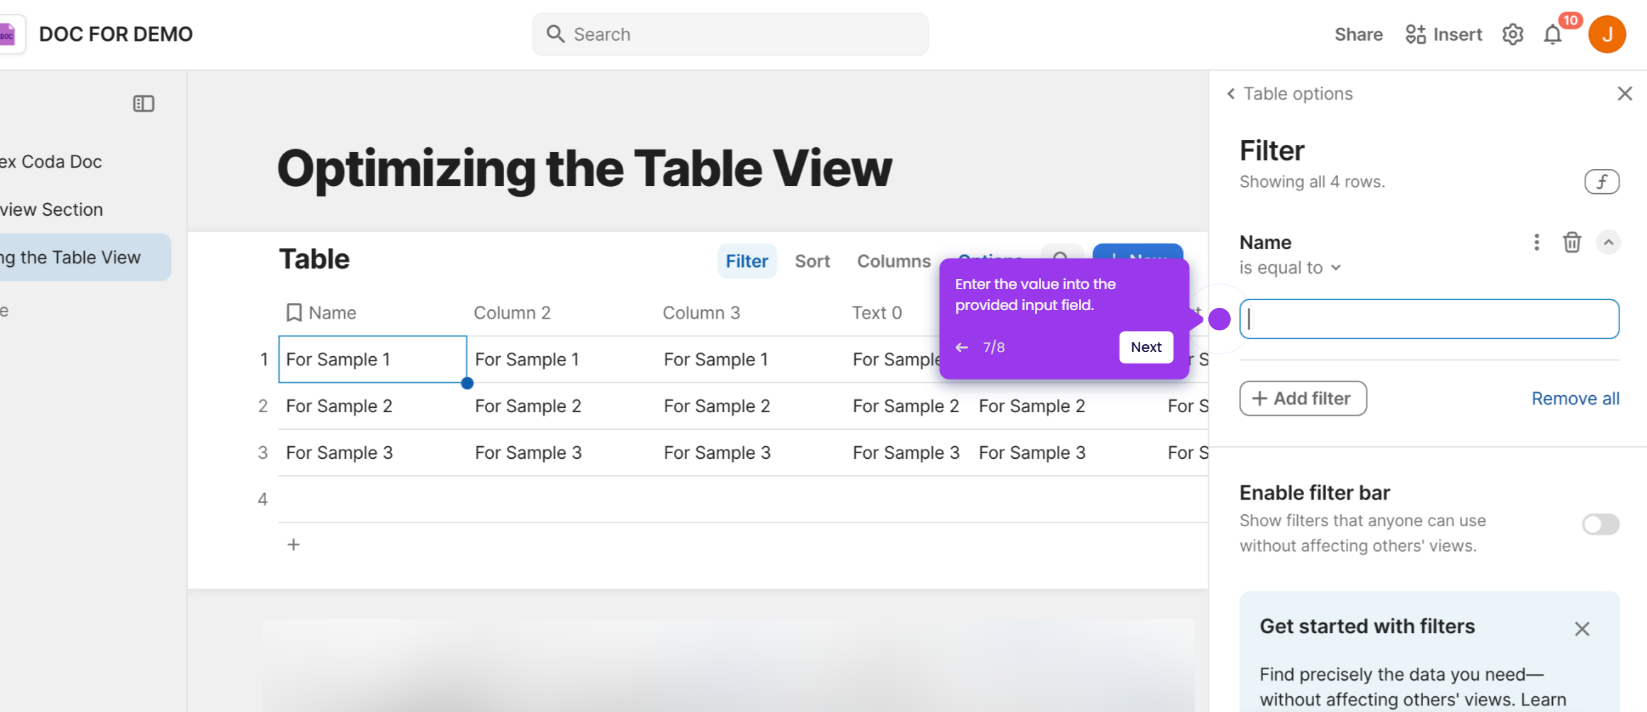Open the user avatar J menu
The width and height of the screenshot is (1647, 712).
(1606, 34)
